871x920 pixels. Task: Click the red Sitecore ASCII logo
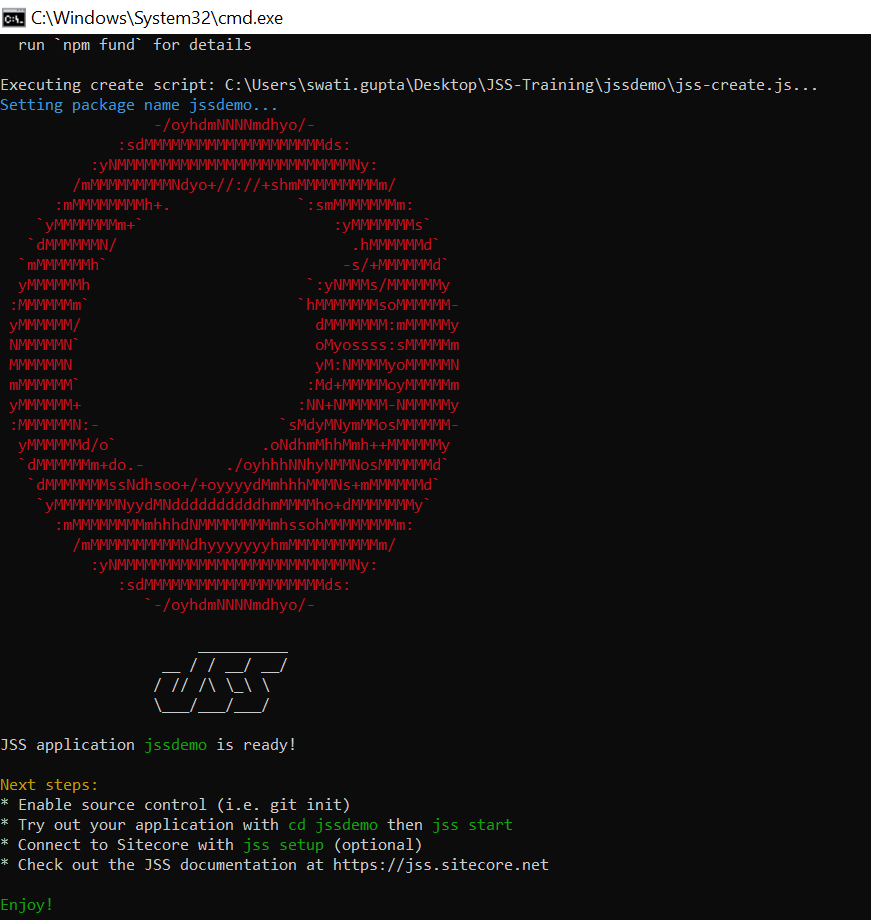coord(234,365)
